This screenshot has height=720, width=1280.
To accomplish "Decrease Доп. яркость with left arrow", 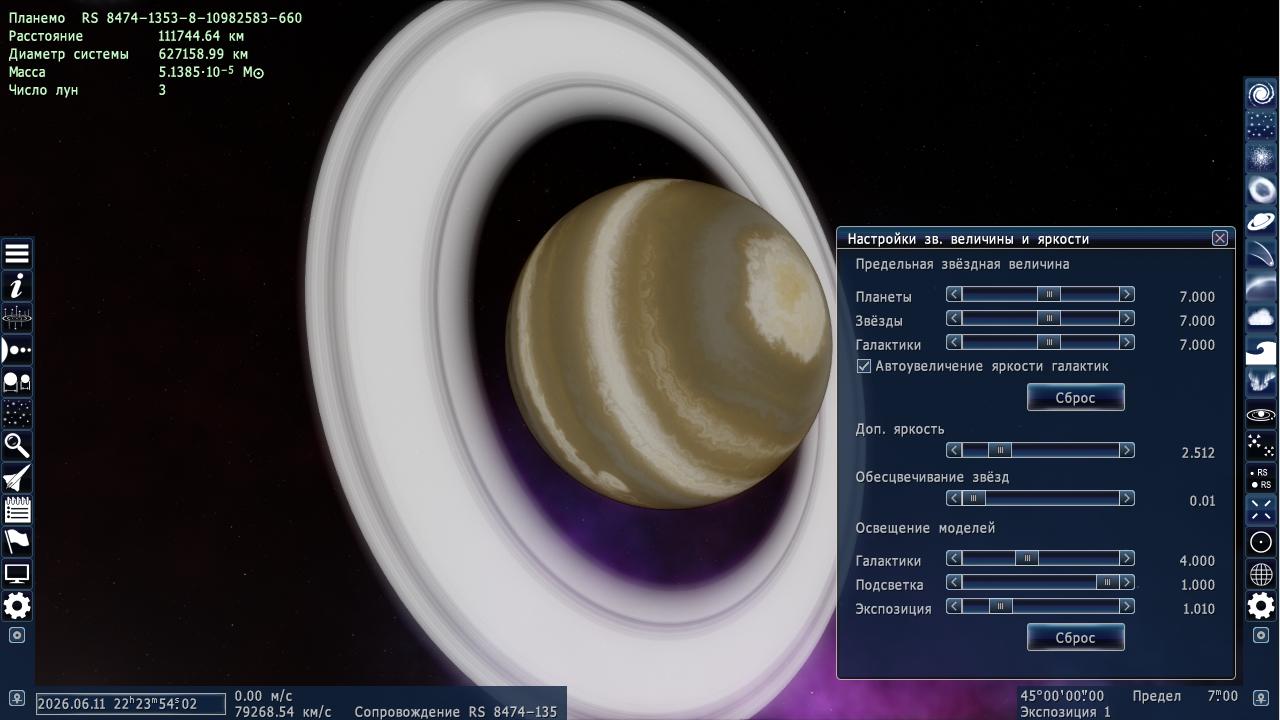I will pos(954,450).
